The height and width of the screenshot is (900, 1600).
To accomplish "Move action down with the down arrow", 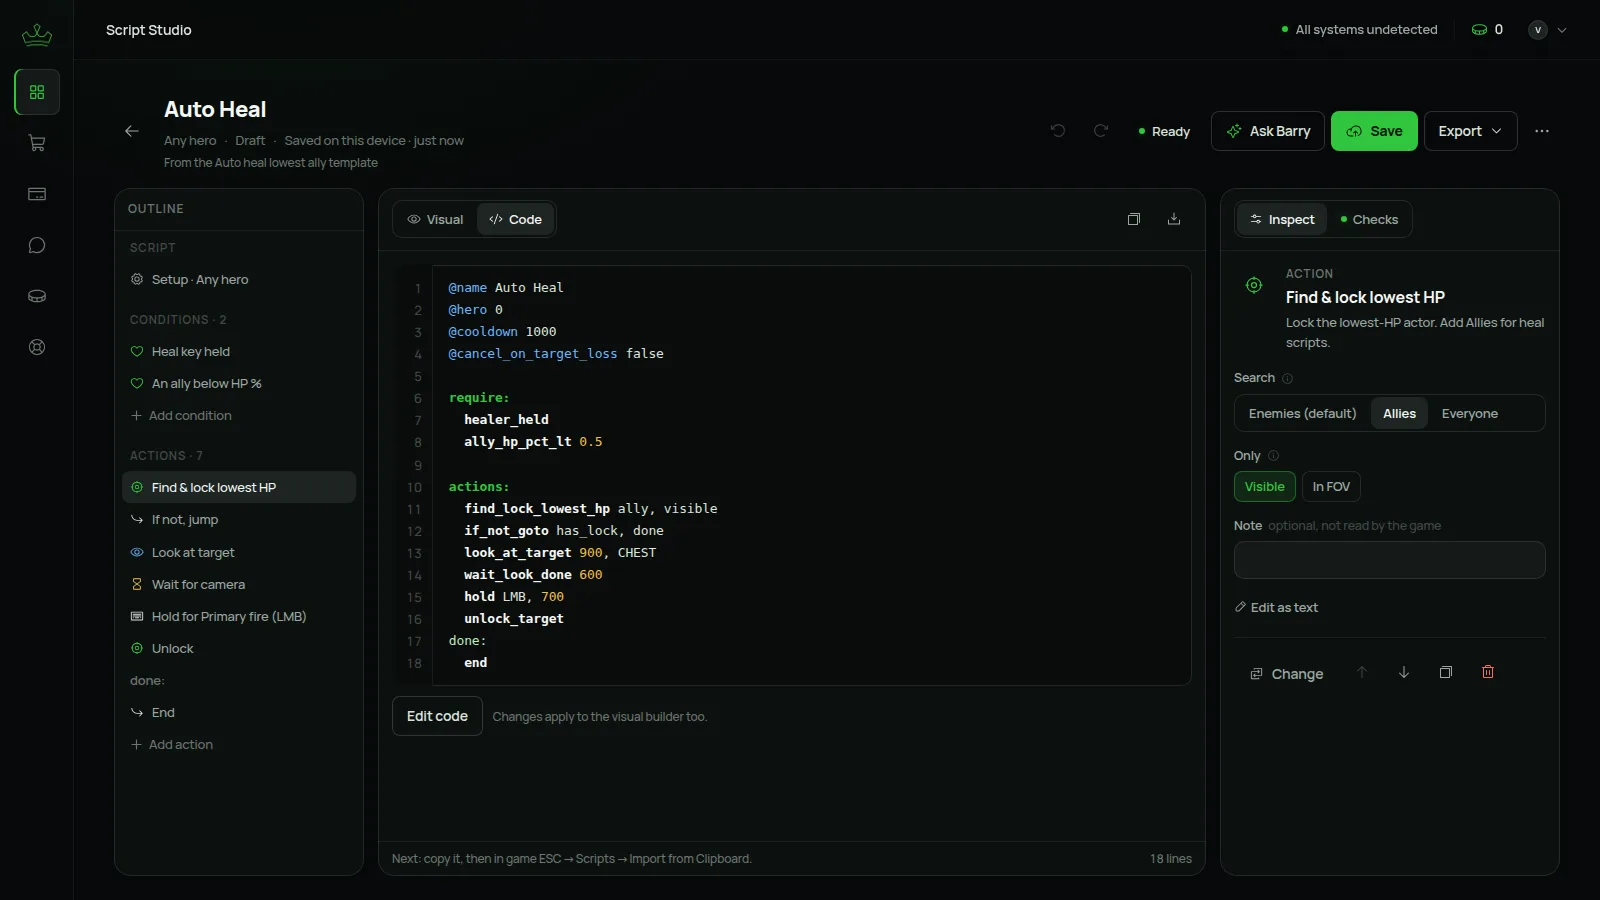I will click(1404, 672).
